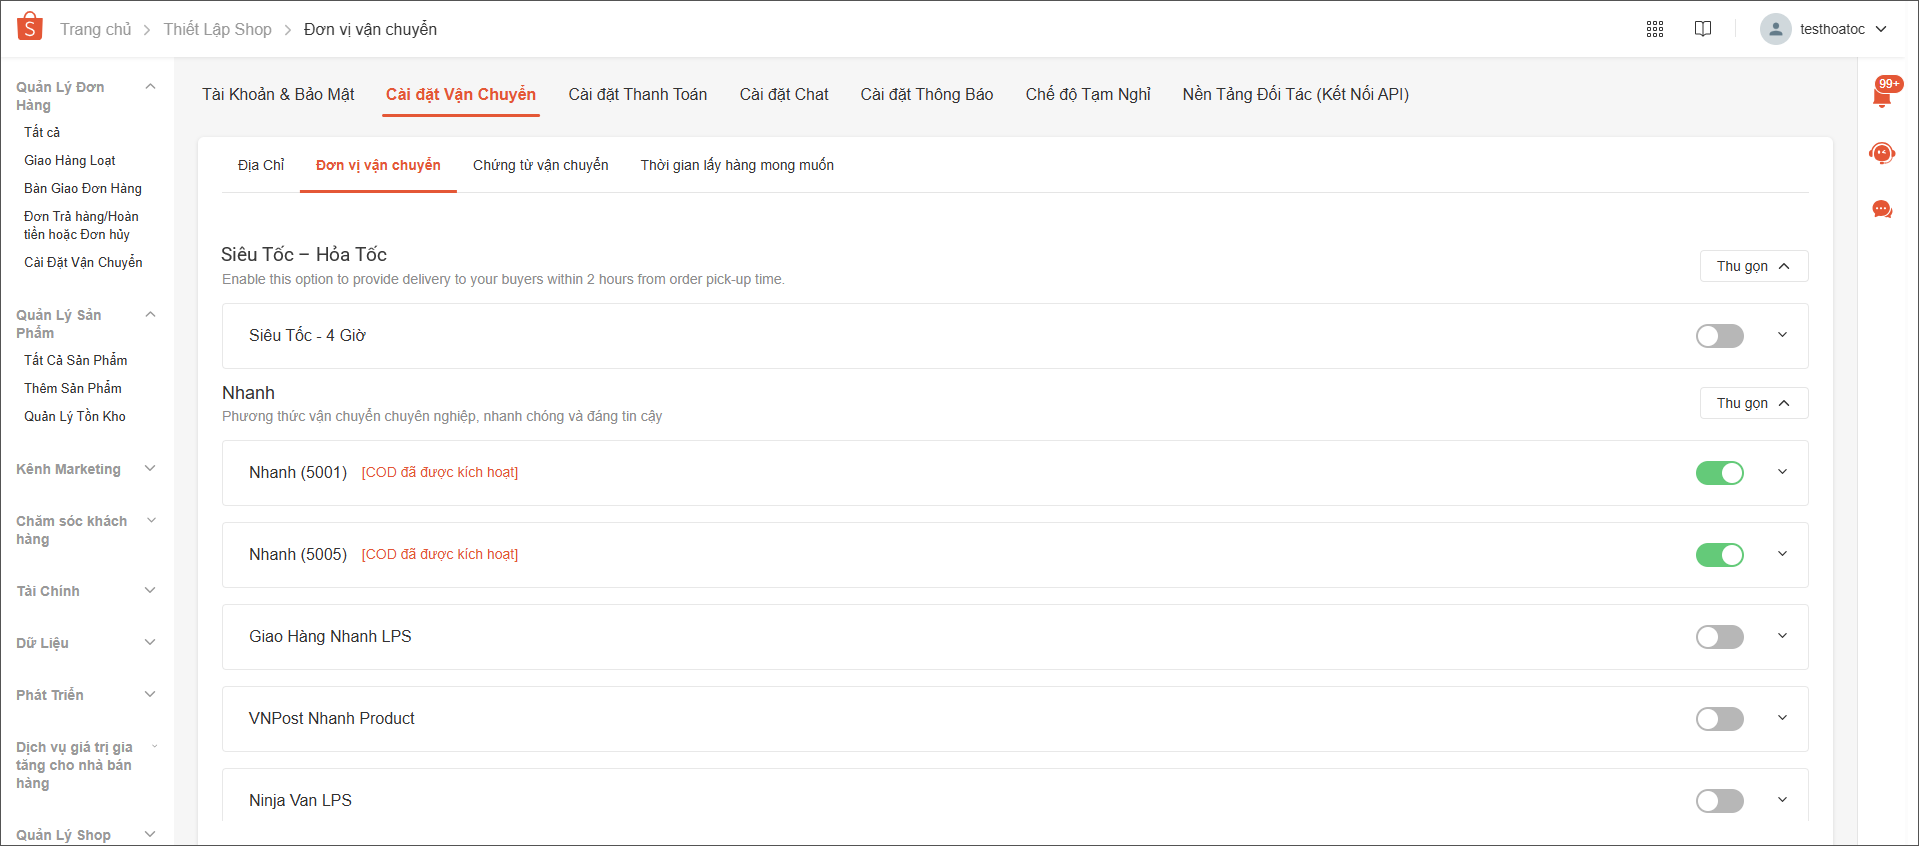Switch to Cài đặt Thanh Toán tab

click(x=637, y=94)
